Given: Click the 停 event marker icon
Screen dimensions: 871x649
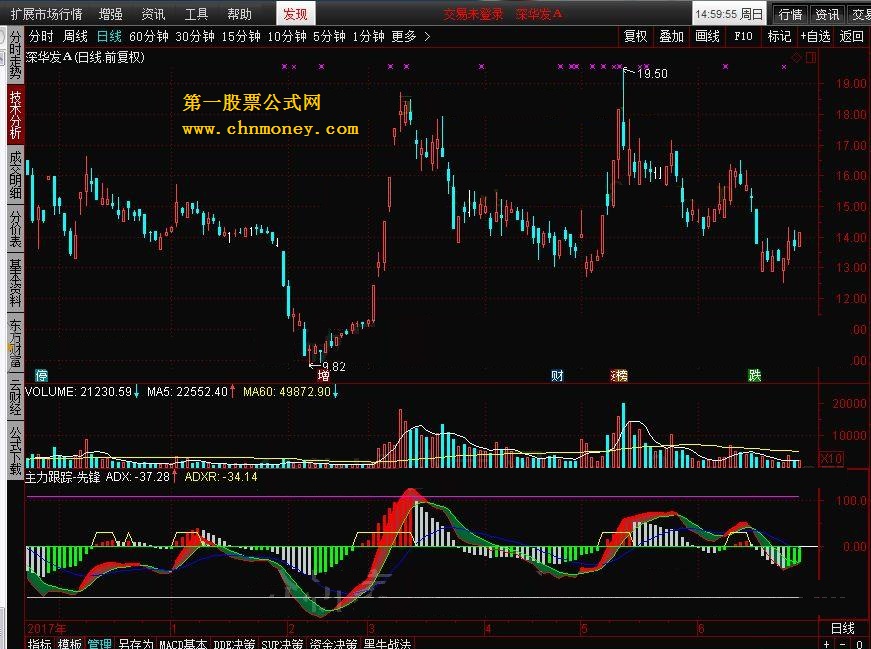Looking at the screenshot, I should pyautogui.click(x=41, y=376).
